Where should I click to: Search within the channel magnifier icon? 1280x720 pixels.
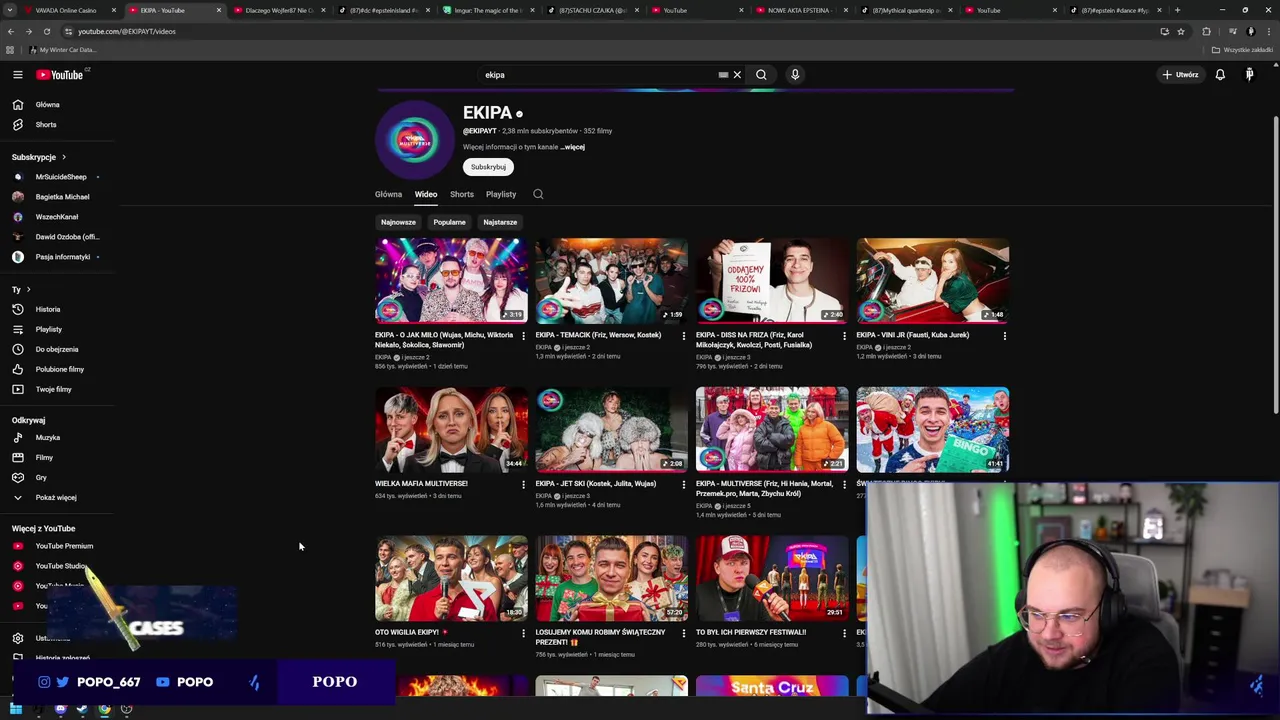[x=538, y=194]
